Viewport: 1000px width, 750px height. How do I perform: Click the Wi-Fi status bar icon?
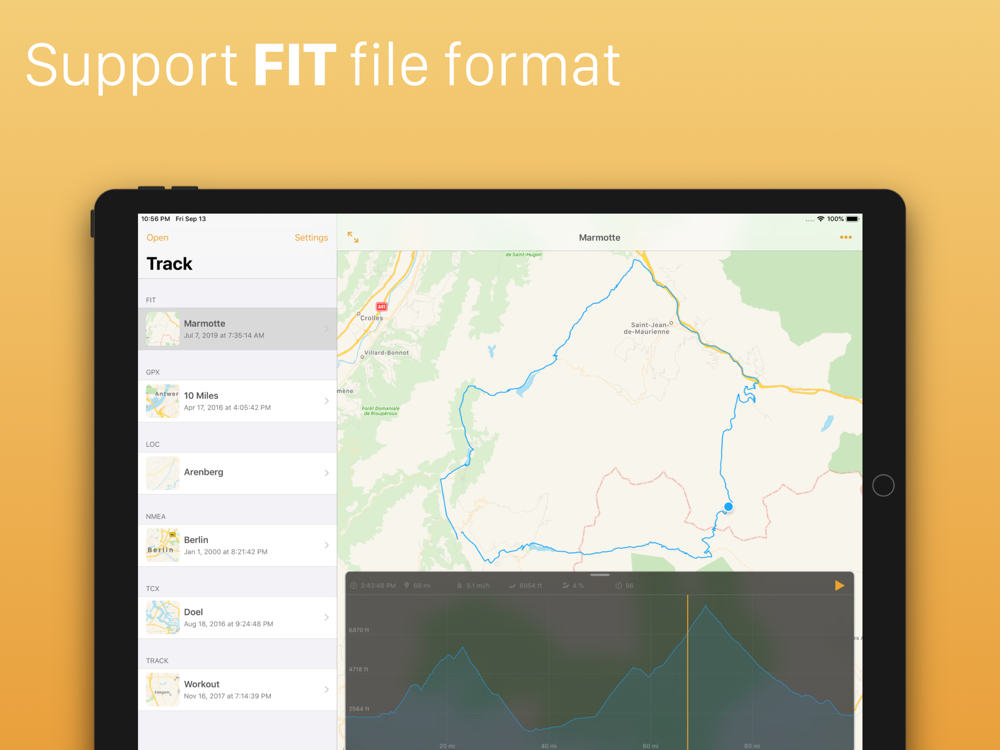point(821,219)
